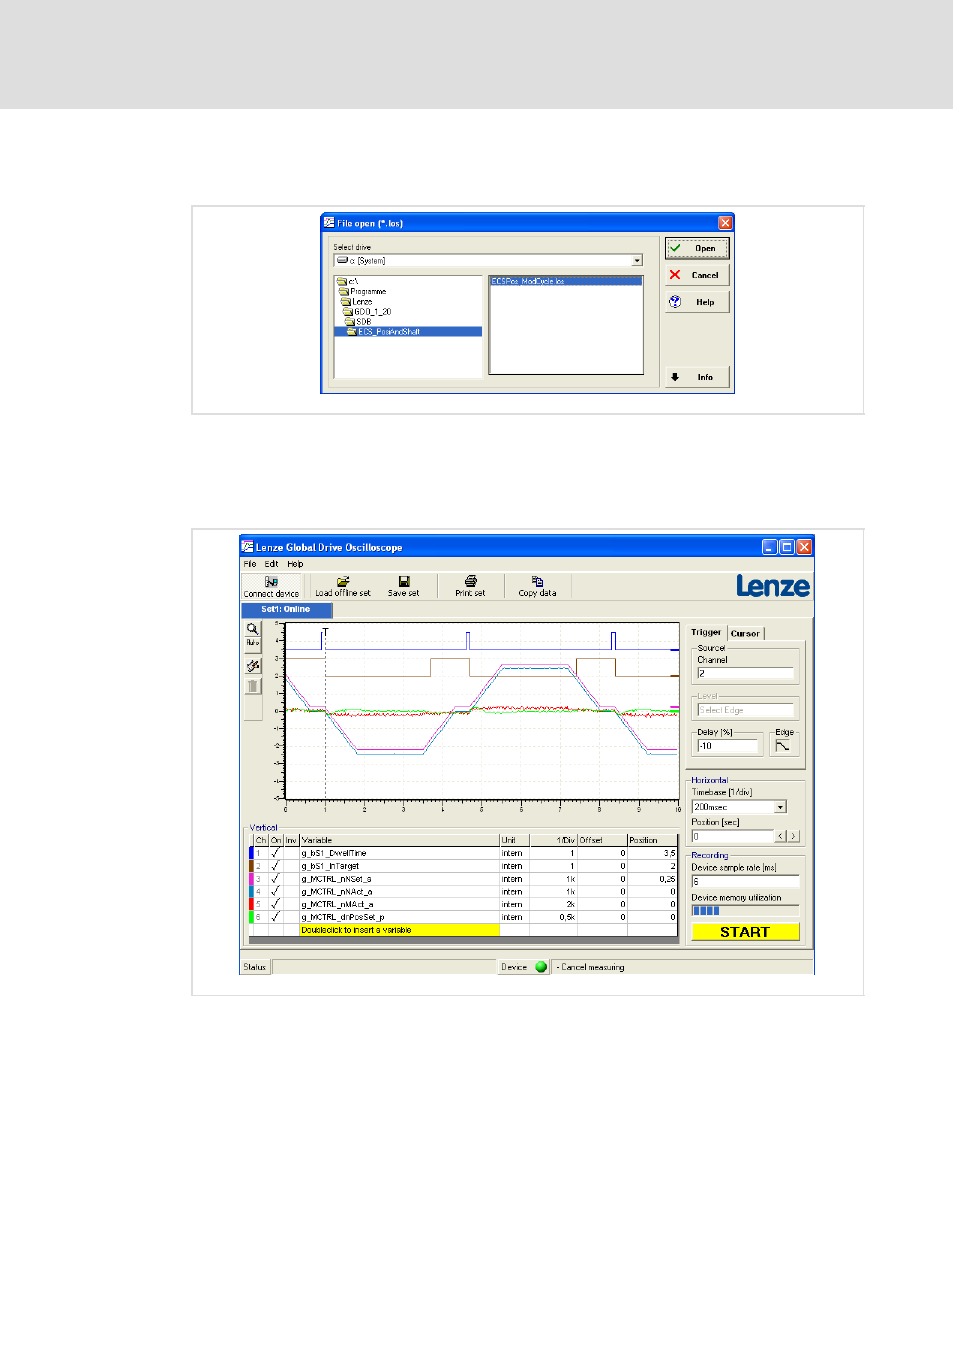Viewport: 953px width, 1348px height.
Task: Toggle the trigger Edge icon button
Action: coord(782,746)
